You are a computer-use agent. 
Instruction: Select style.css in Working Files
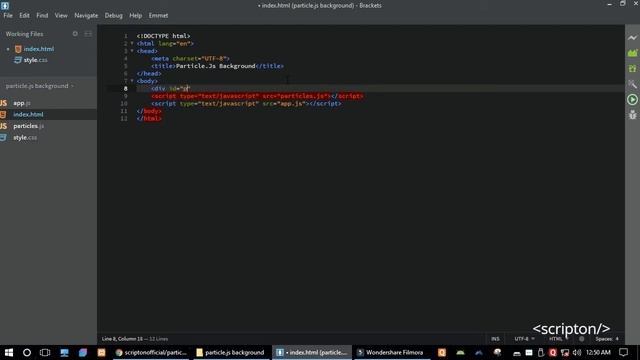[35, 60]
